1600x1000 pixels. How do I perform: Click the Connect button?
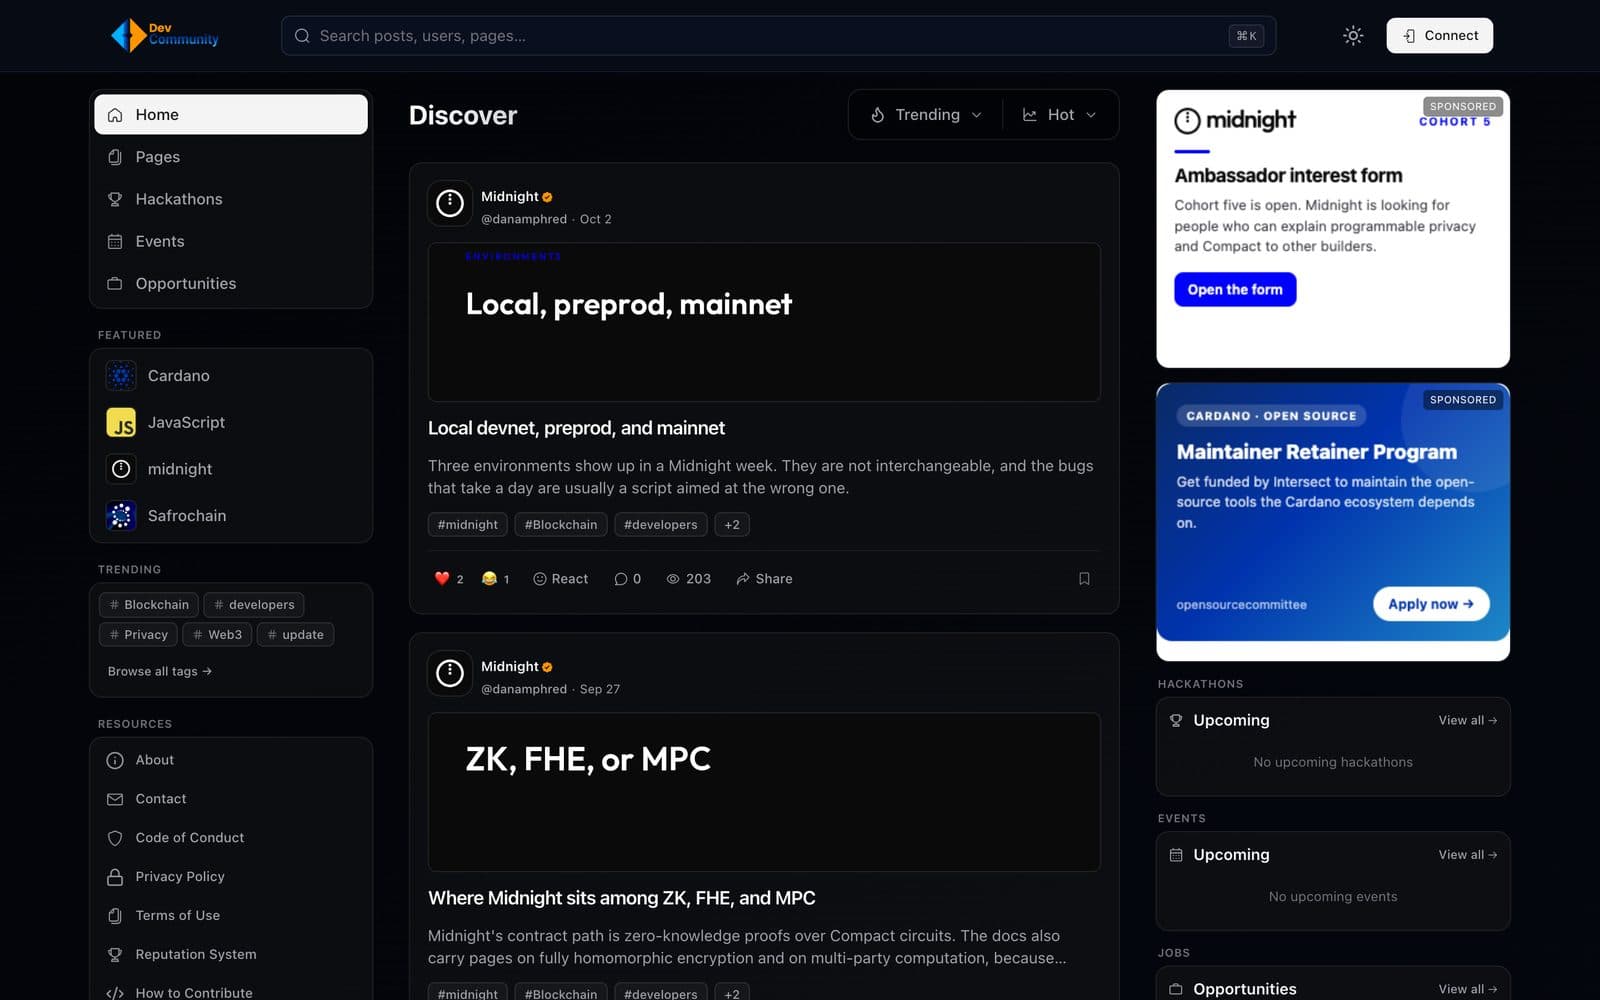(x=1439, y=35)
